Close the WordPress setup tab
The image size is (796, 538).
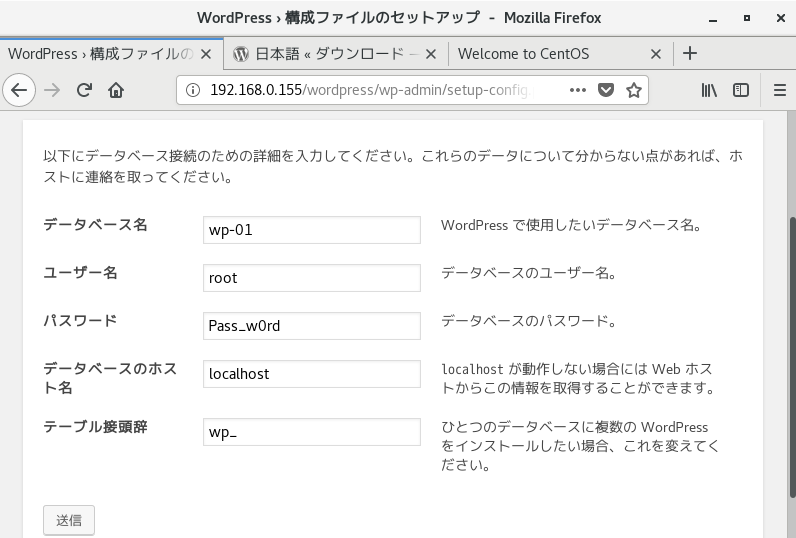click(x=206, y=54)
